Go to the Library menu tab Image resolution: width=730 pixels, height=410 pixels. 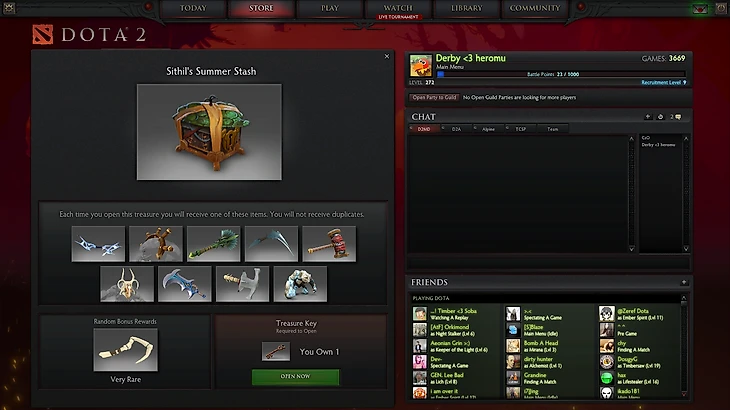click(x=466, y=8)
